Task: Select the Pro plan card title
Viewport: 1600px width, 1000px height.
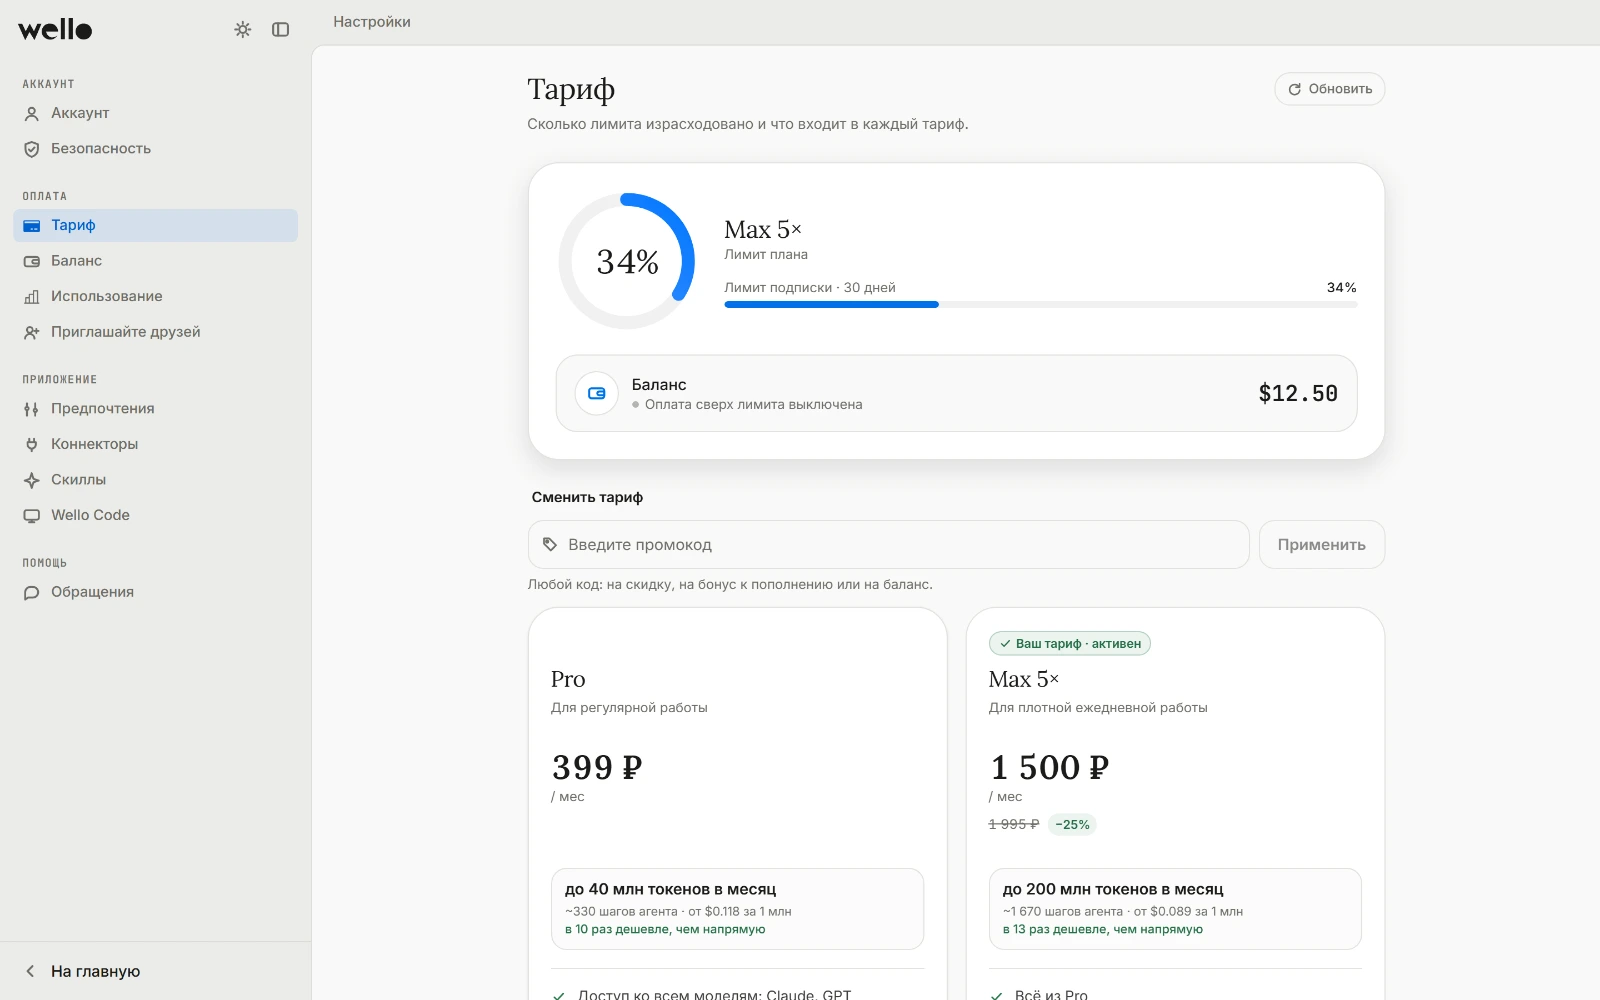Action: [568, 680]
